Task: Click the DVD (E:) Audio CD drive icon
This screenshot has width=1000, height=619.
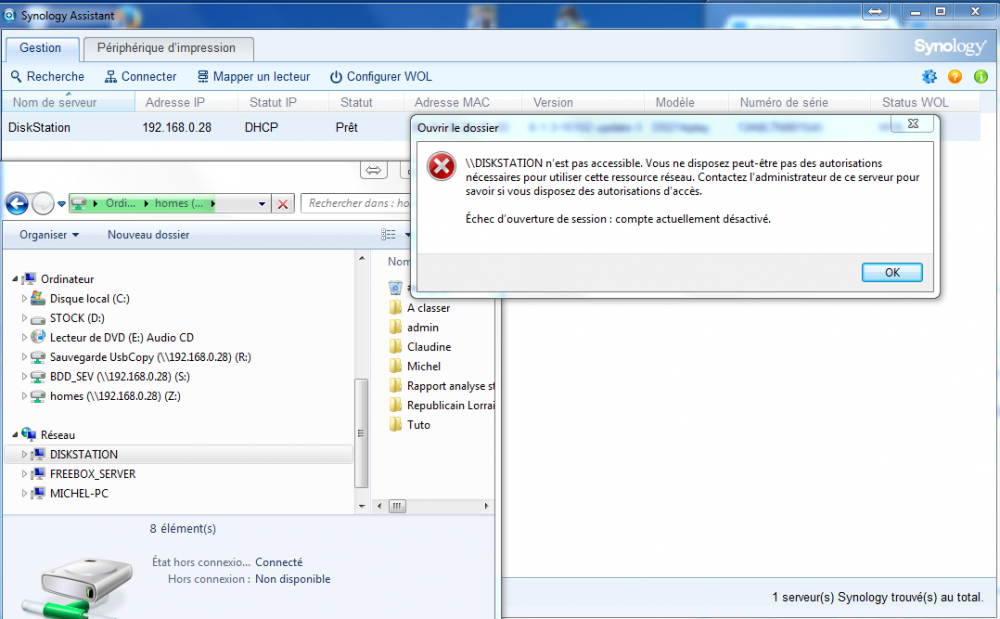Action: (x=38, y=337)
